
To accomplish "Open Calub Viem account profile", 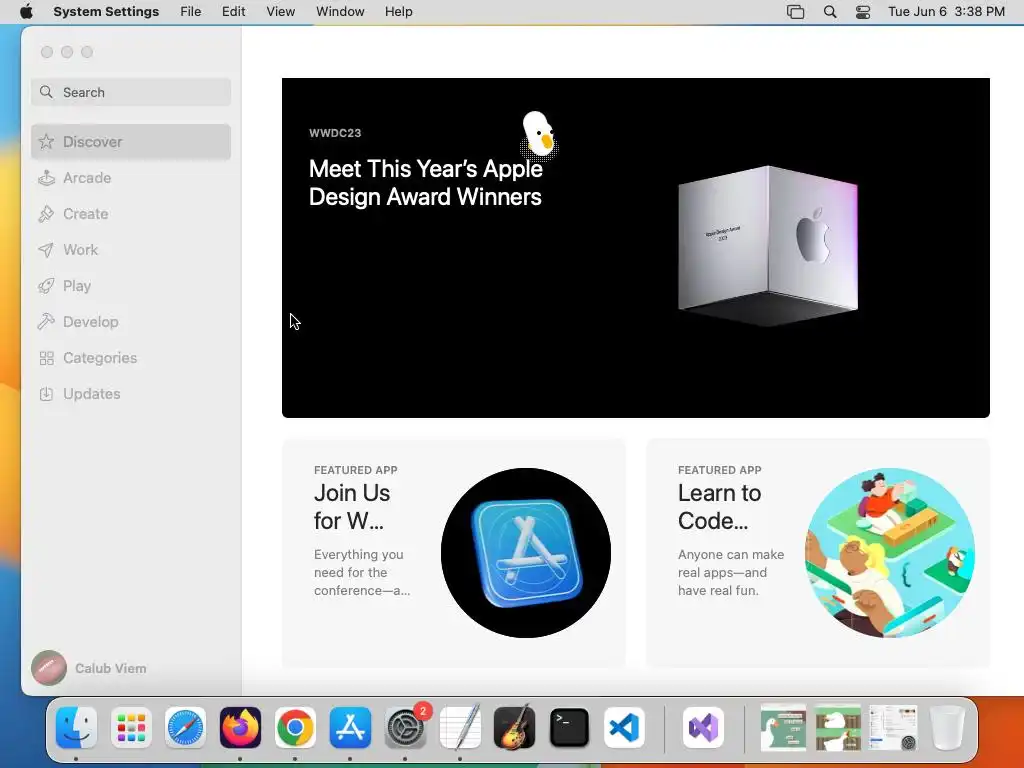I will click(x=89, y=668).
